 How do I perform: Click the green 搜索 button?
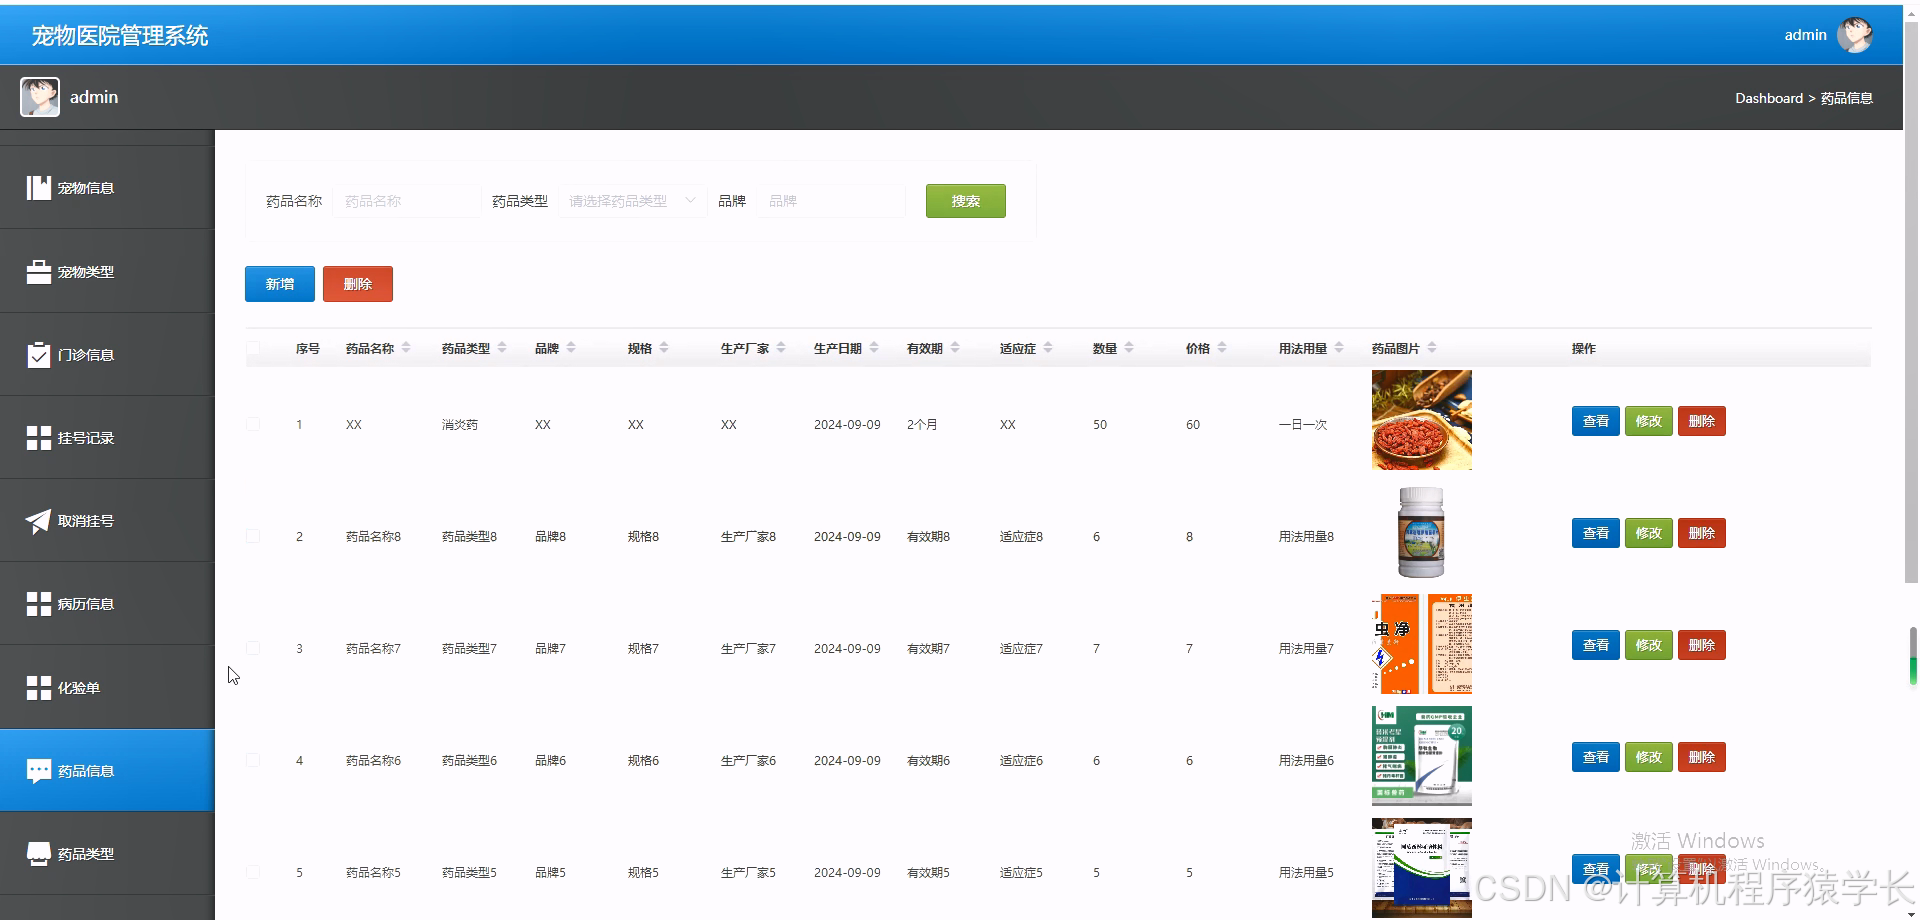965,201
